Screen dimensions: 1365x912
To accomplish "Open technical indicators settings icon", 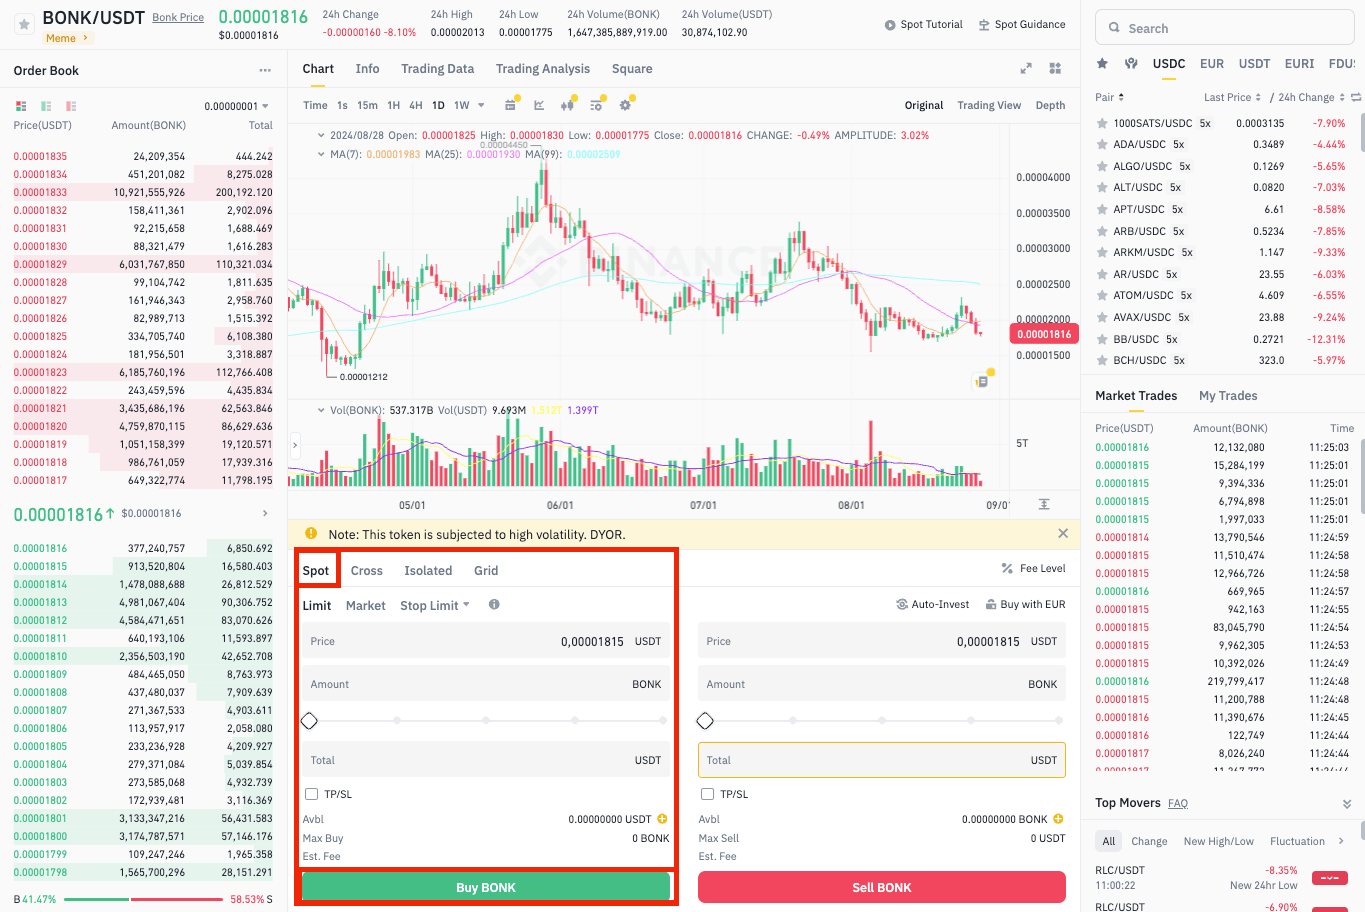I will pyautogui.click(x=597, y=105).
